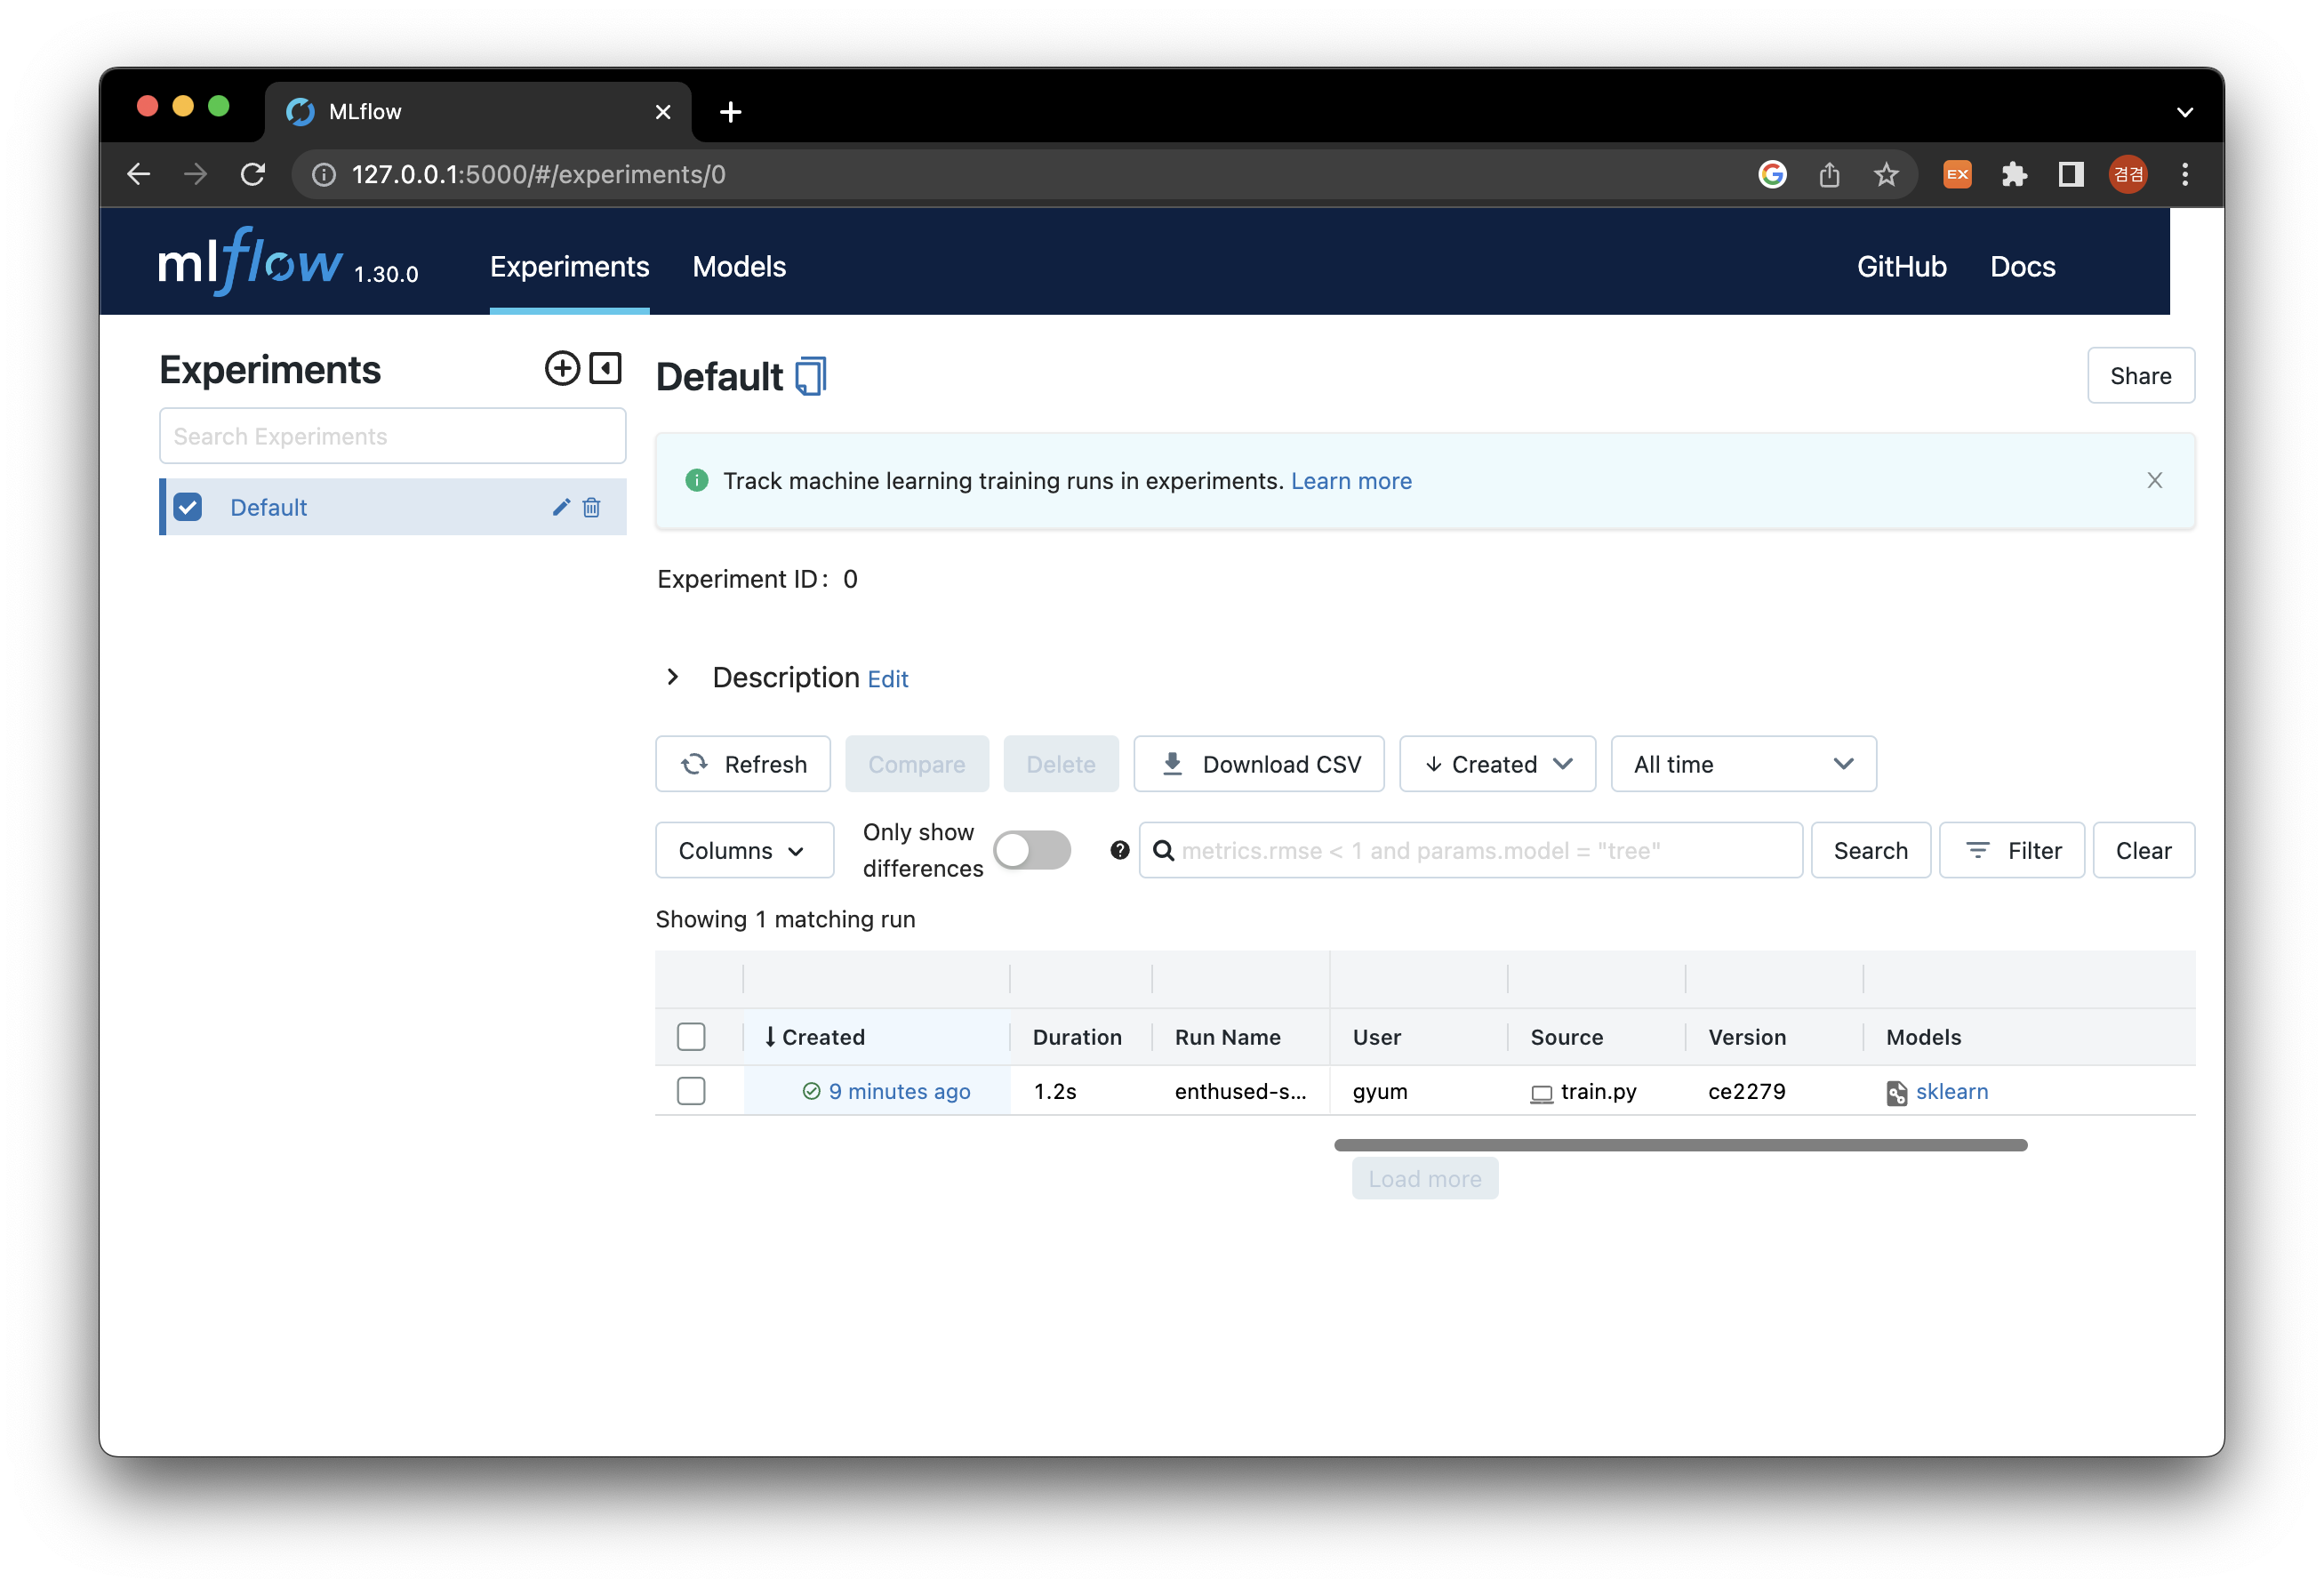
Task: Collapse the experiments sidebar panel icon
Action: pos(605,369)
